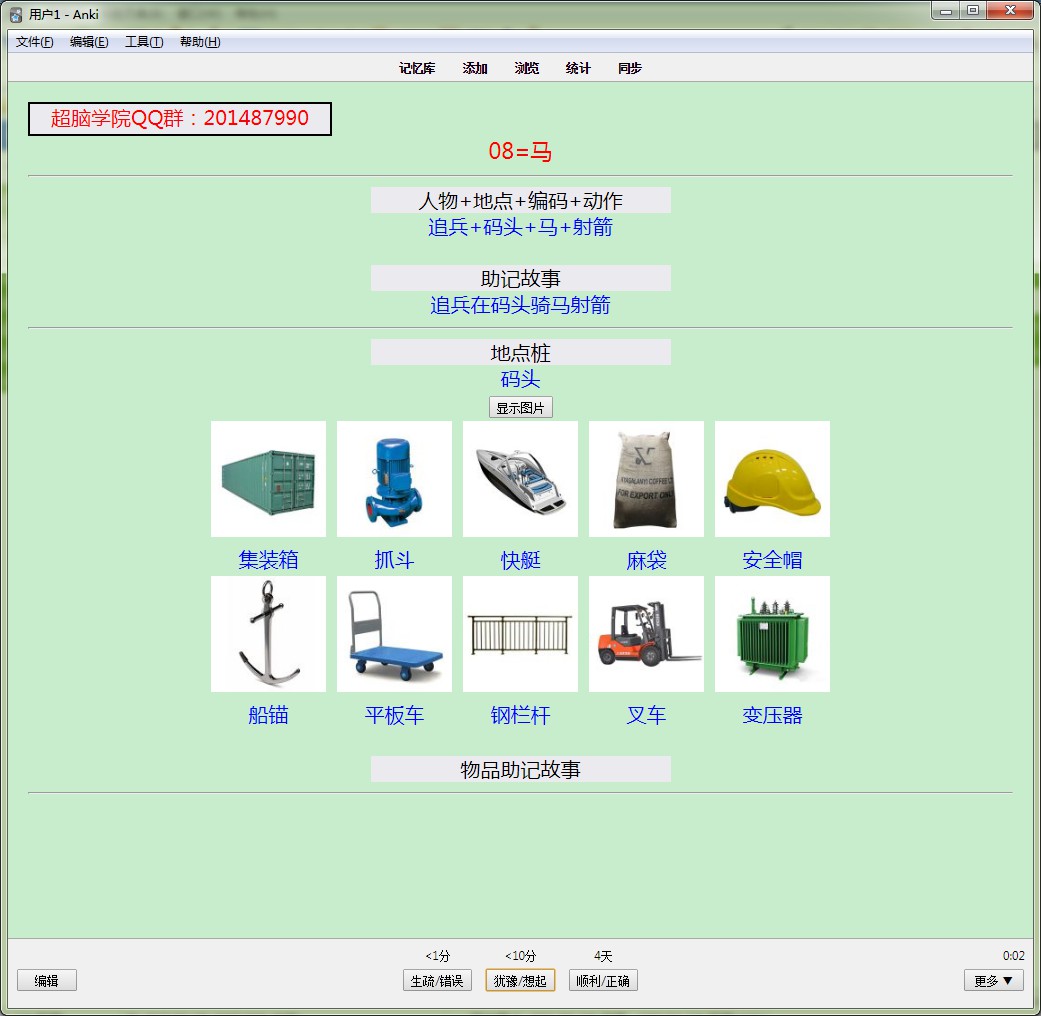The height and width of the screenshot is (1016, 1041).
Task: Click the 平板车 label
Action: (x=394, y=715)
